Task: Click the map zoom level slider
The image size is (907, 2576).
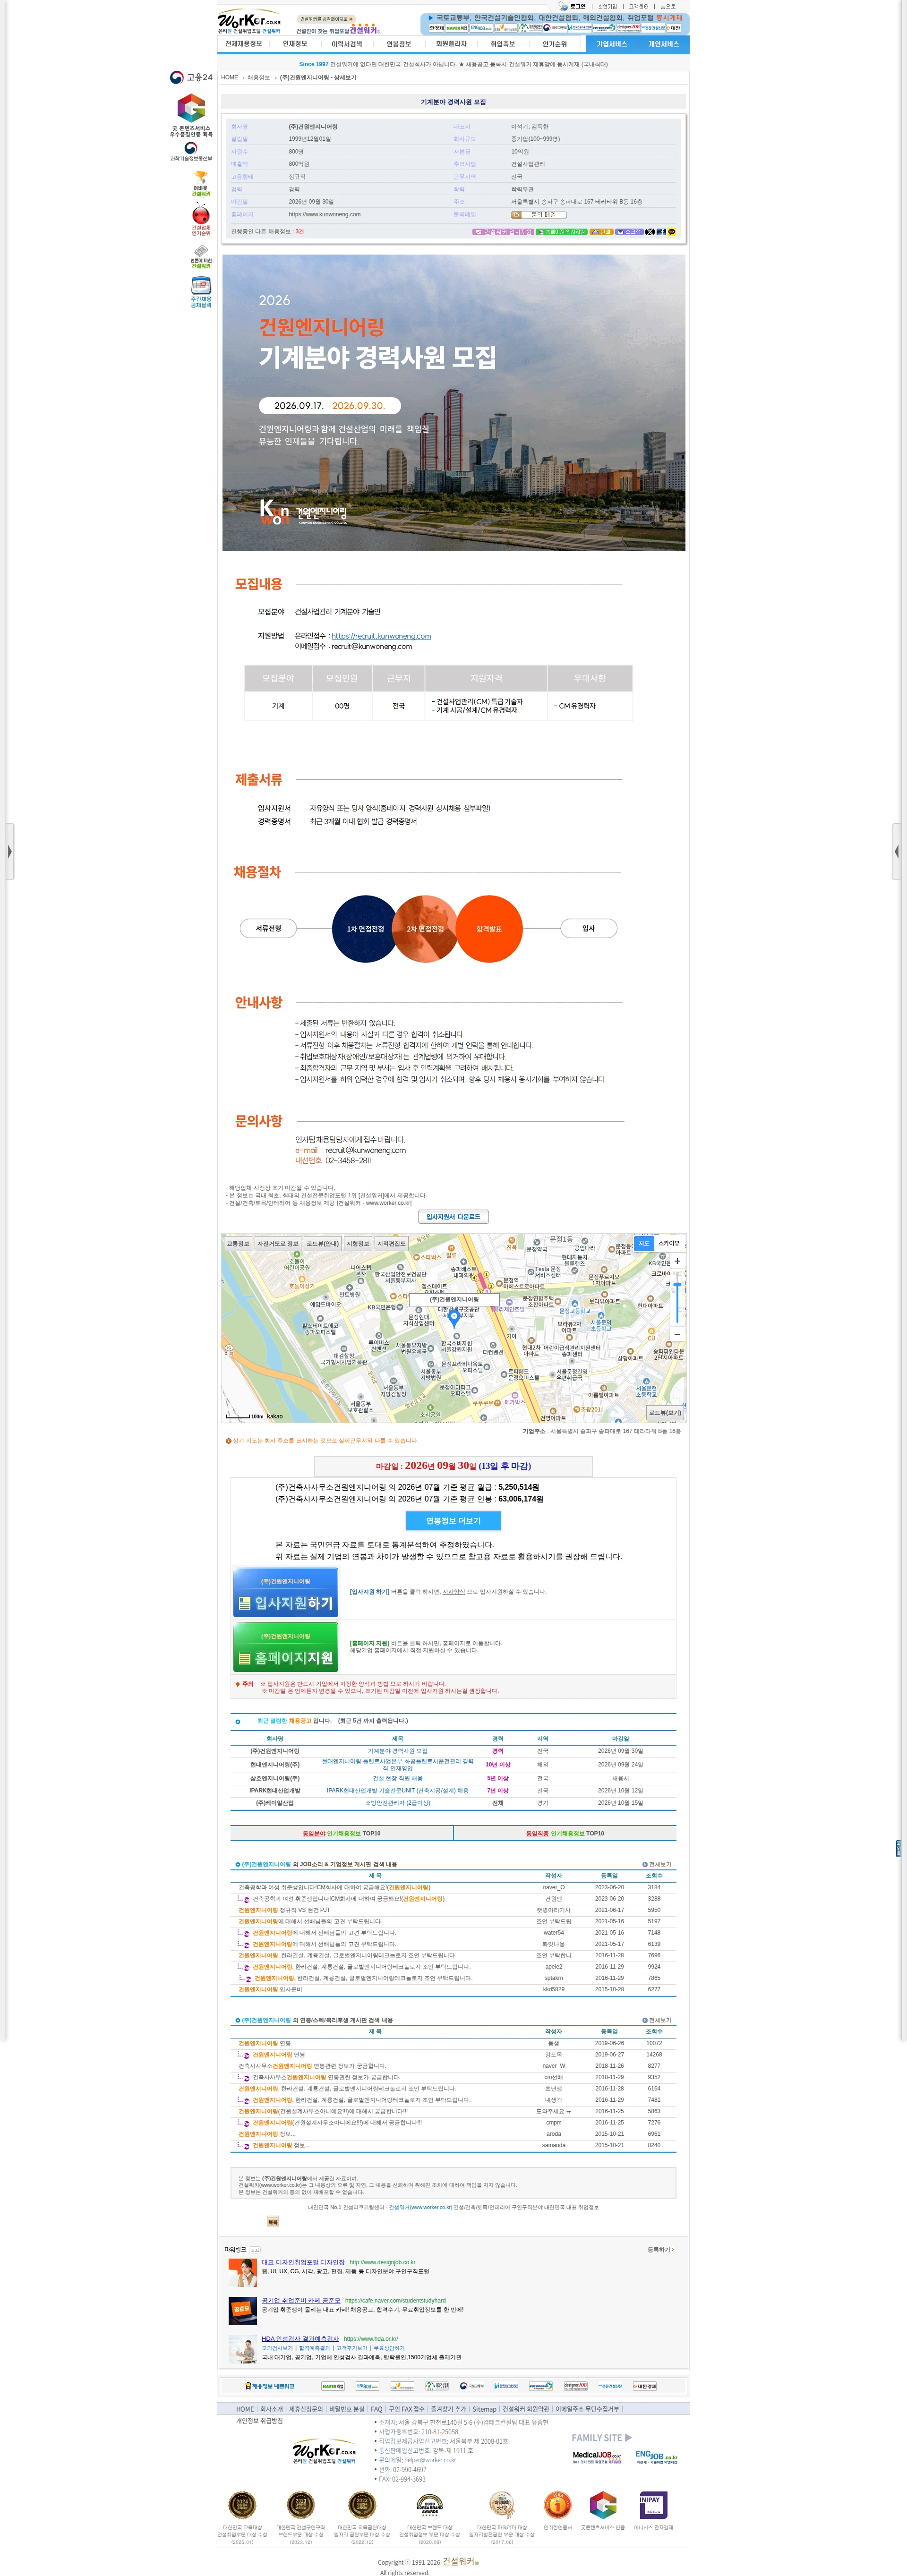Action: click(x=677, y=1298)
